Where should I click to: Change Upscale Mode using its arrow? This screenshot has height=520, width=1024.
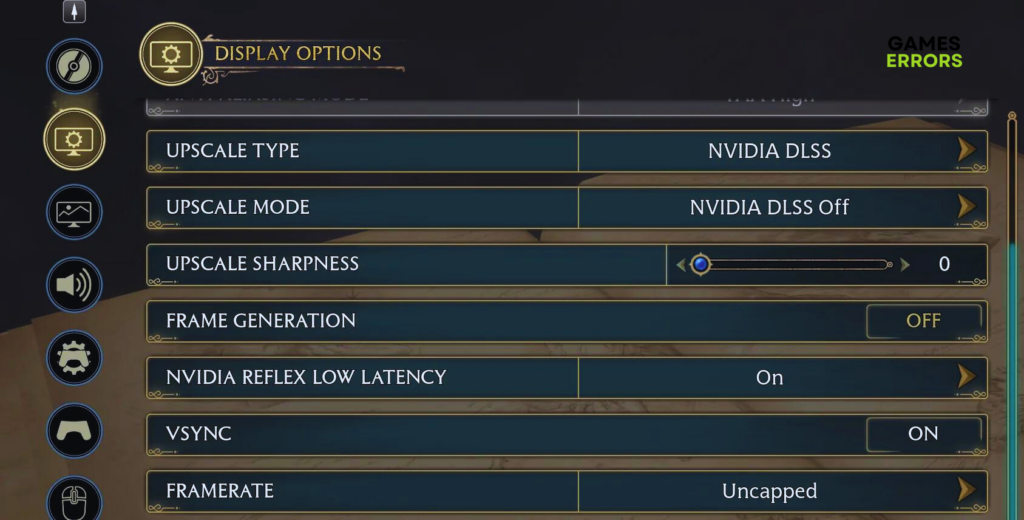tap(965, 207)
